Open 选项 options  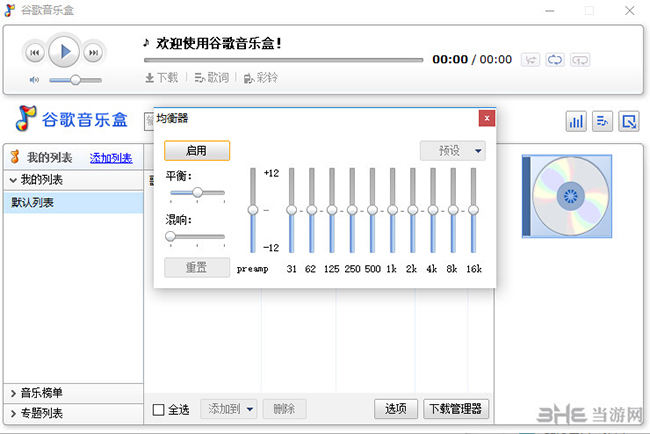pyautogui.click(x=395, y=409)
